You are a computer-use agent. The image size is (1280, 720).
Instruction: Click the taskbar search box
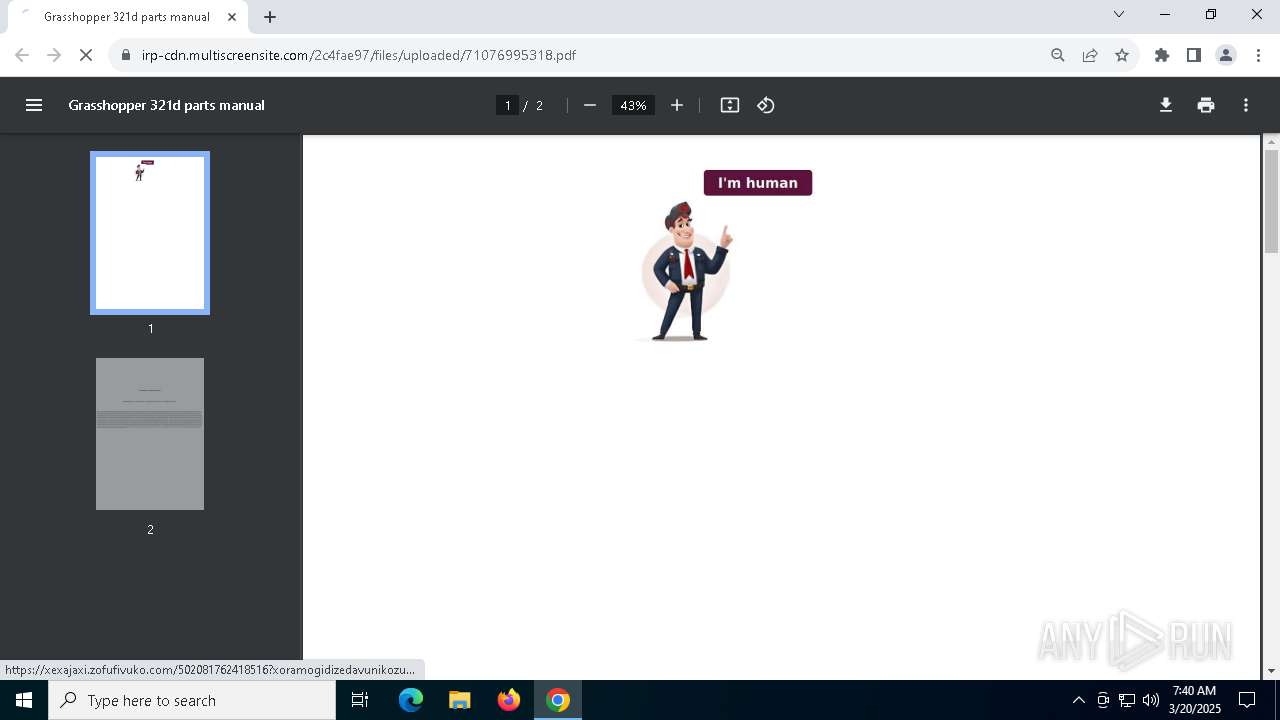(192, 700)
